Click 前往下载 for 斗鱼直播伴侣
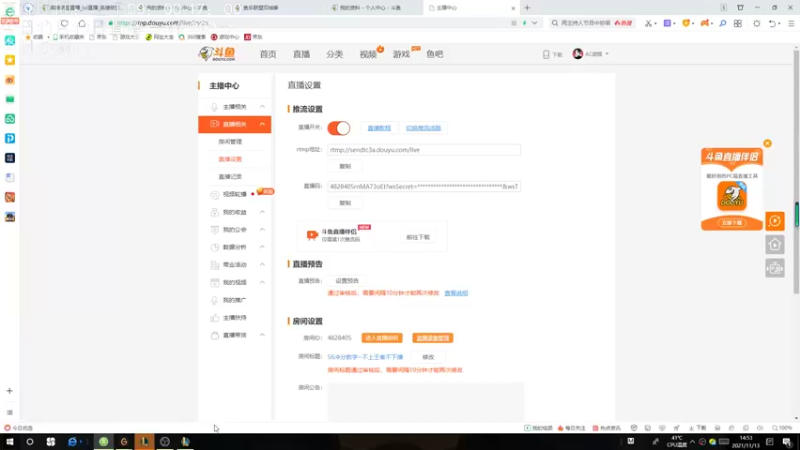The height and width of the screenshot is (450, 800). pyautogui.click(x=418, y=237)
